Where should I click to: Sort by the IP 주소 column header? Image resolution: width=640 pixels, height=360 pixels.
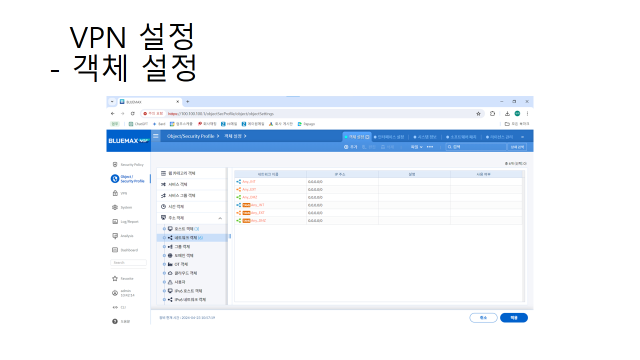(342, 174)
